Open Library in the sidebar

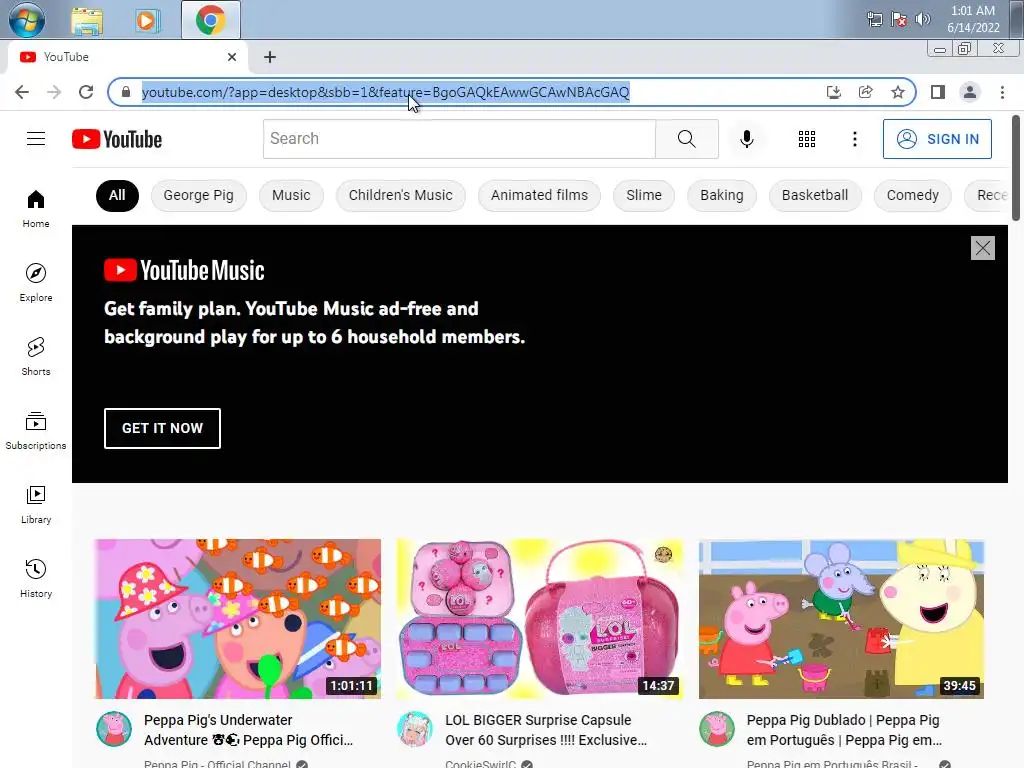coord(36,504)
